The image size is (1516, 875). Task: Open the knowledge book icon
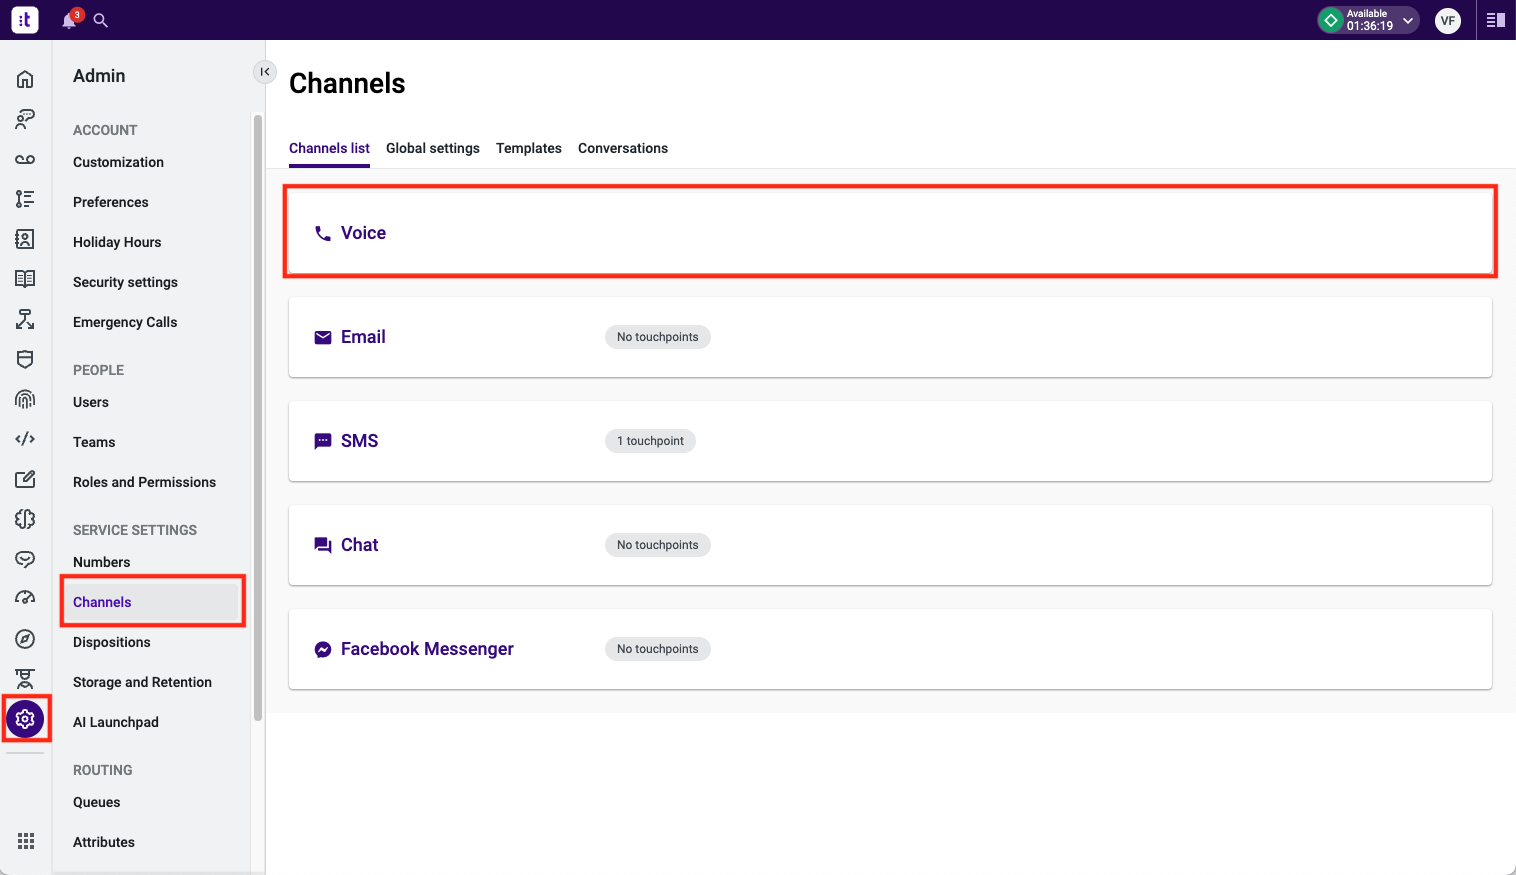point(25,279)
